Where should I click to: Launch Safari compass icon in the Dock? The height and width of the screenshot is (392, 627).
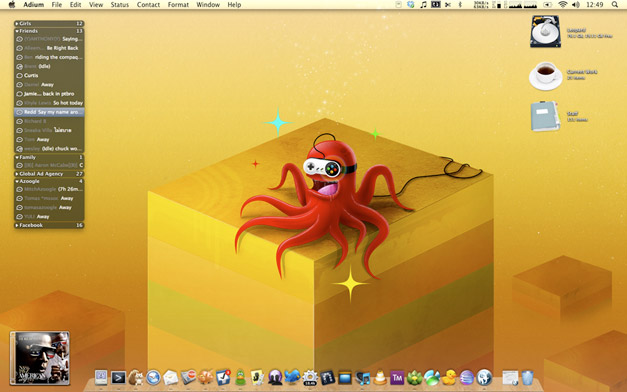coord(153,377)
